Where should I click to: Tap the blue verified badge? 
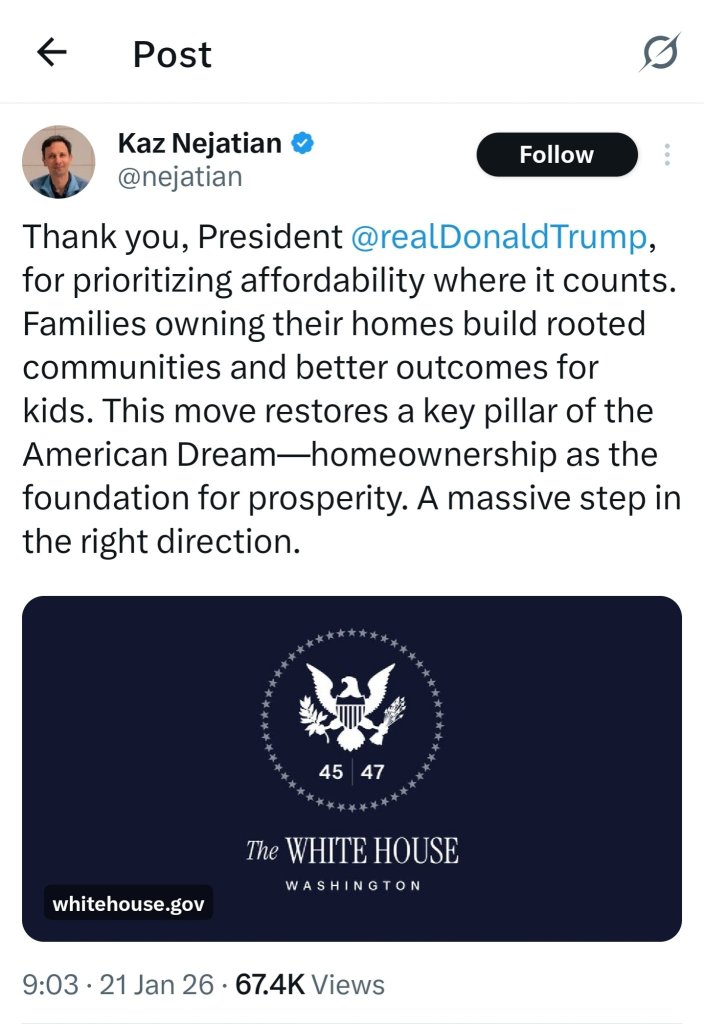coord(302,143)
